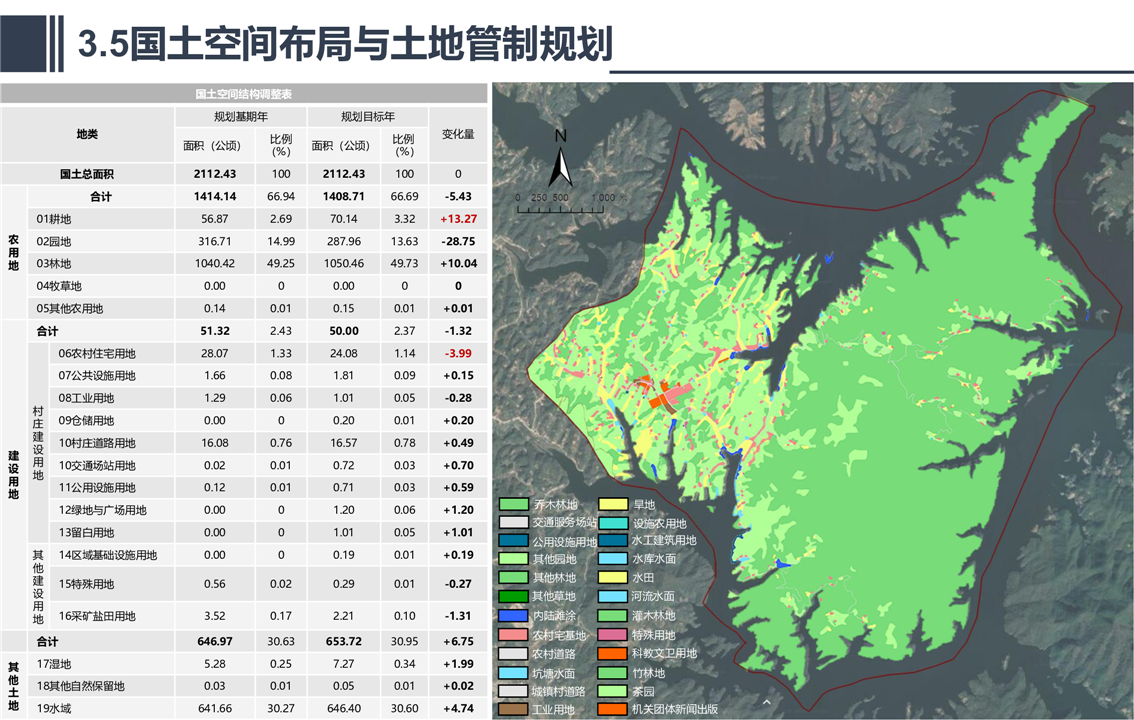Click the 地类 header cell
The width and height of the screenshot is (1134, 720).
(88, 134)
